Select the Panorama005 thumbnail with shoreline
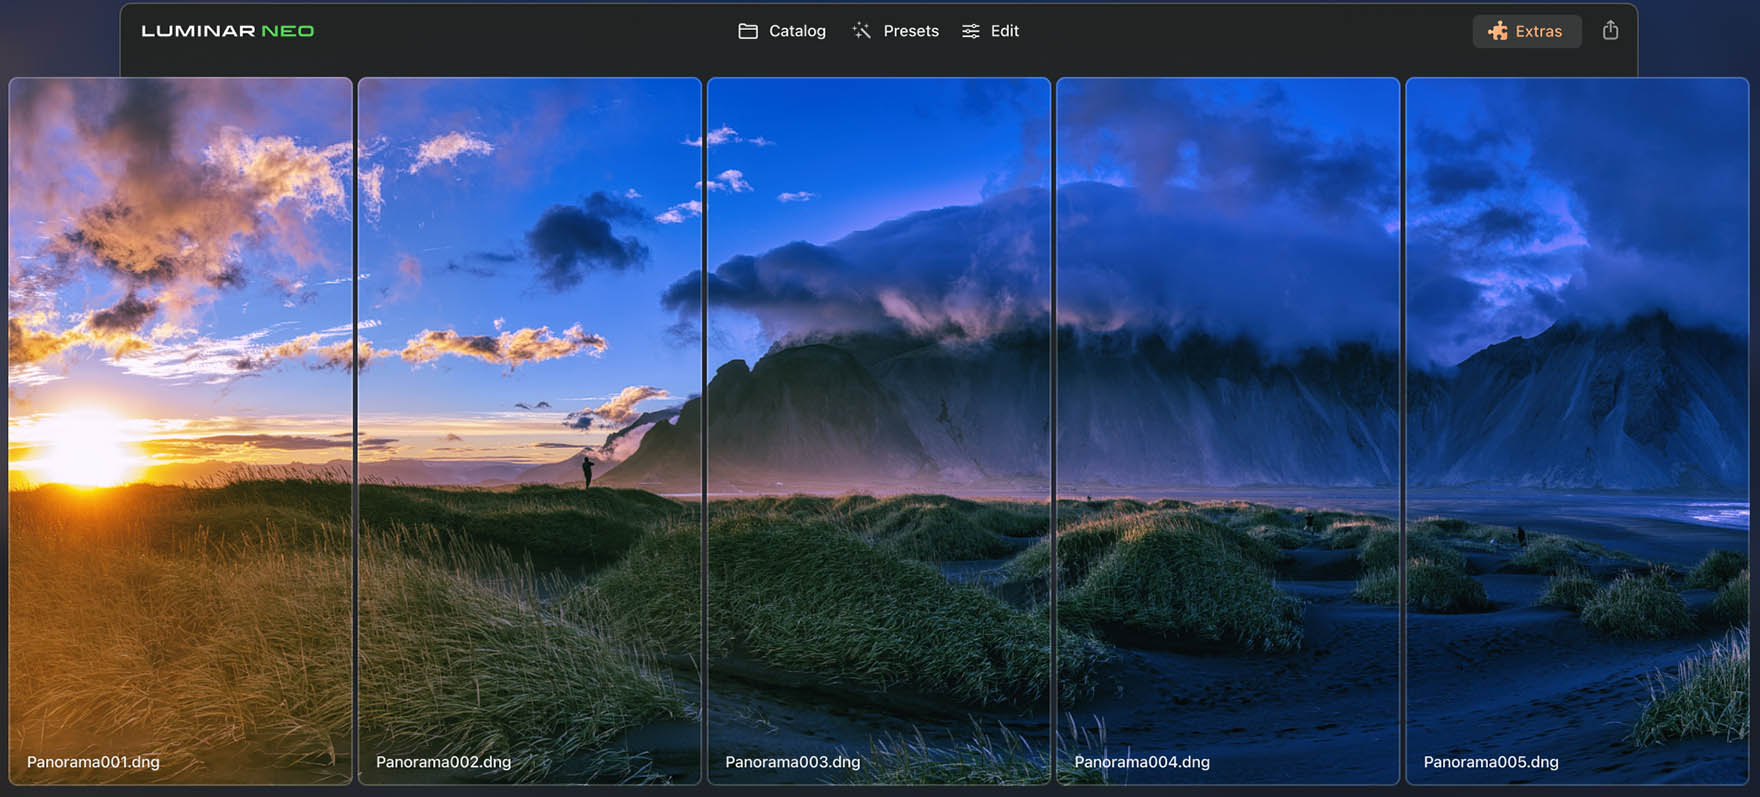This screenshot has width=1760, height=797. (x=1577, y=400)
